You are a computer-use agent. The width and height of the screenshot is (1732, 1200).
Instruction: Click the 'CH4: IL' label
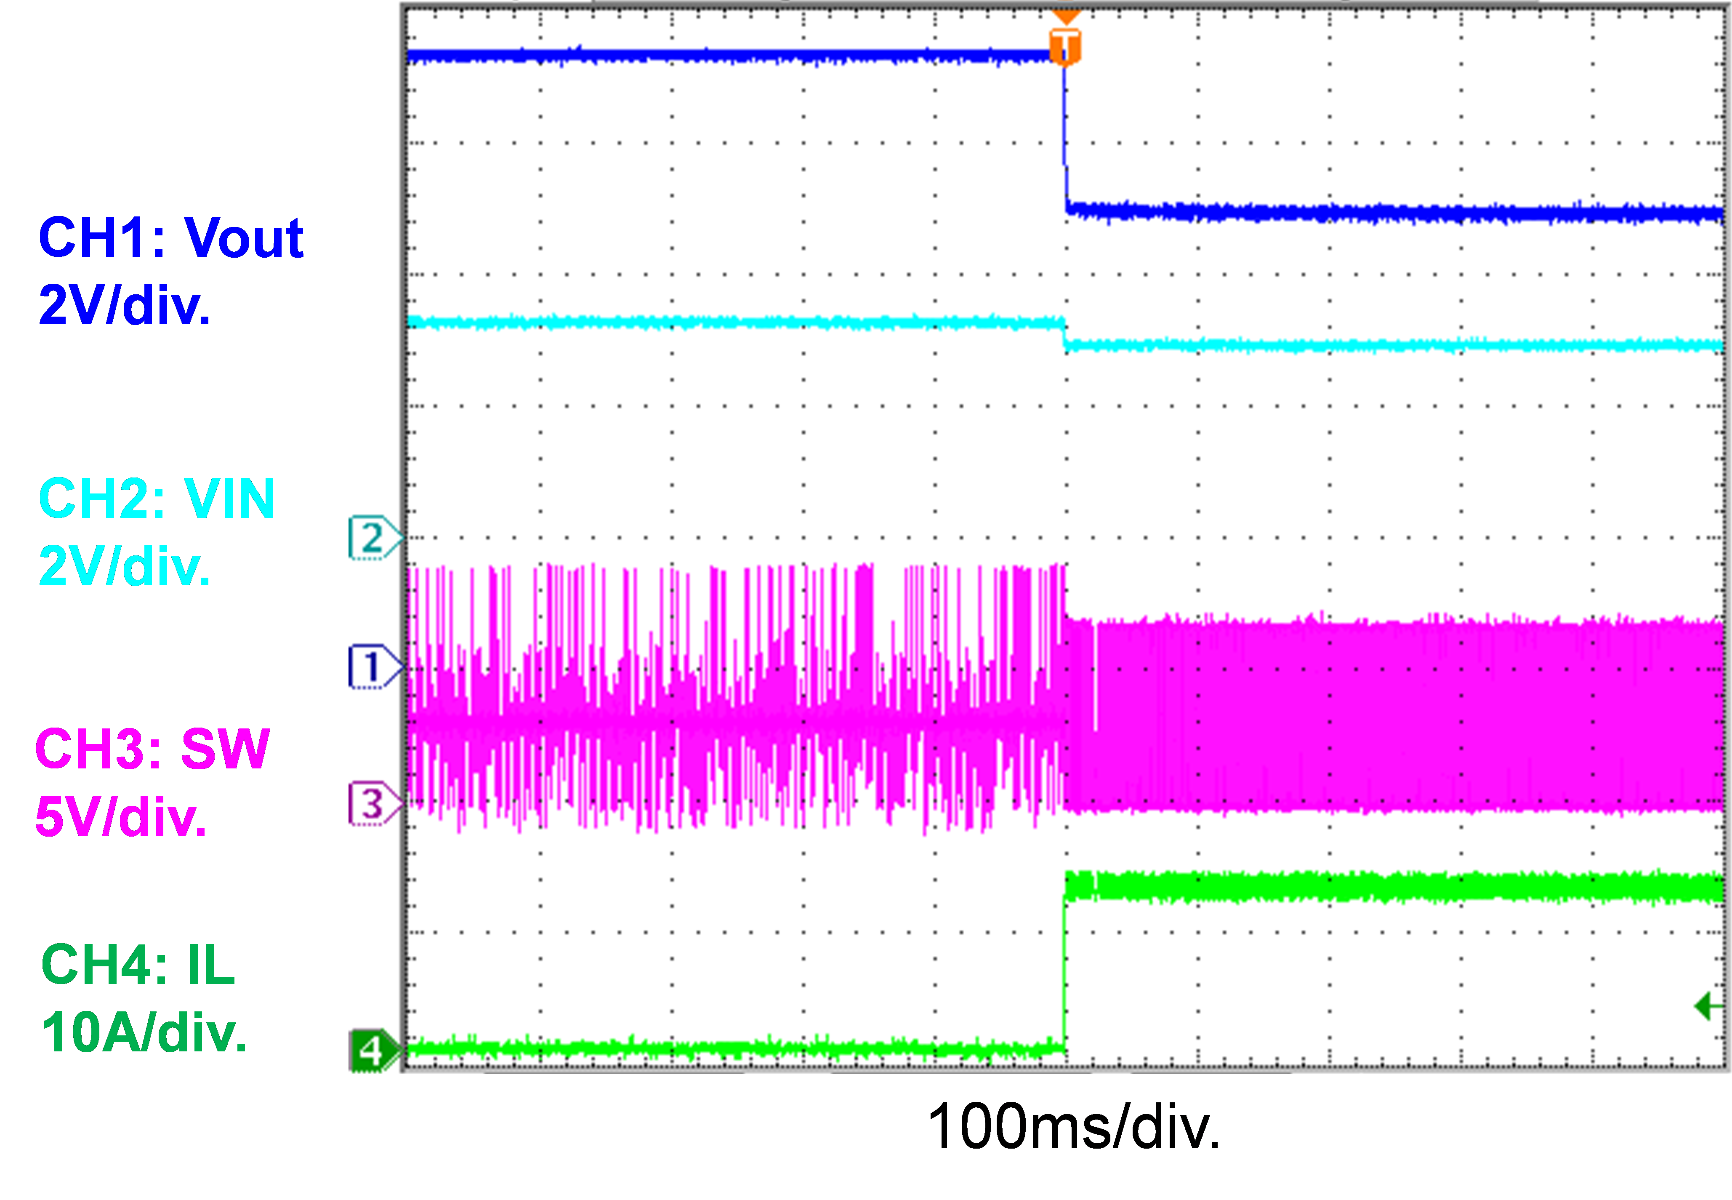(x=138, y=965)
